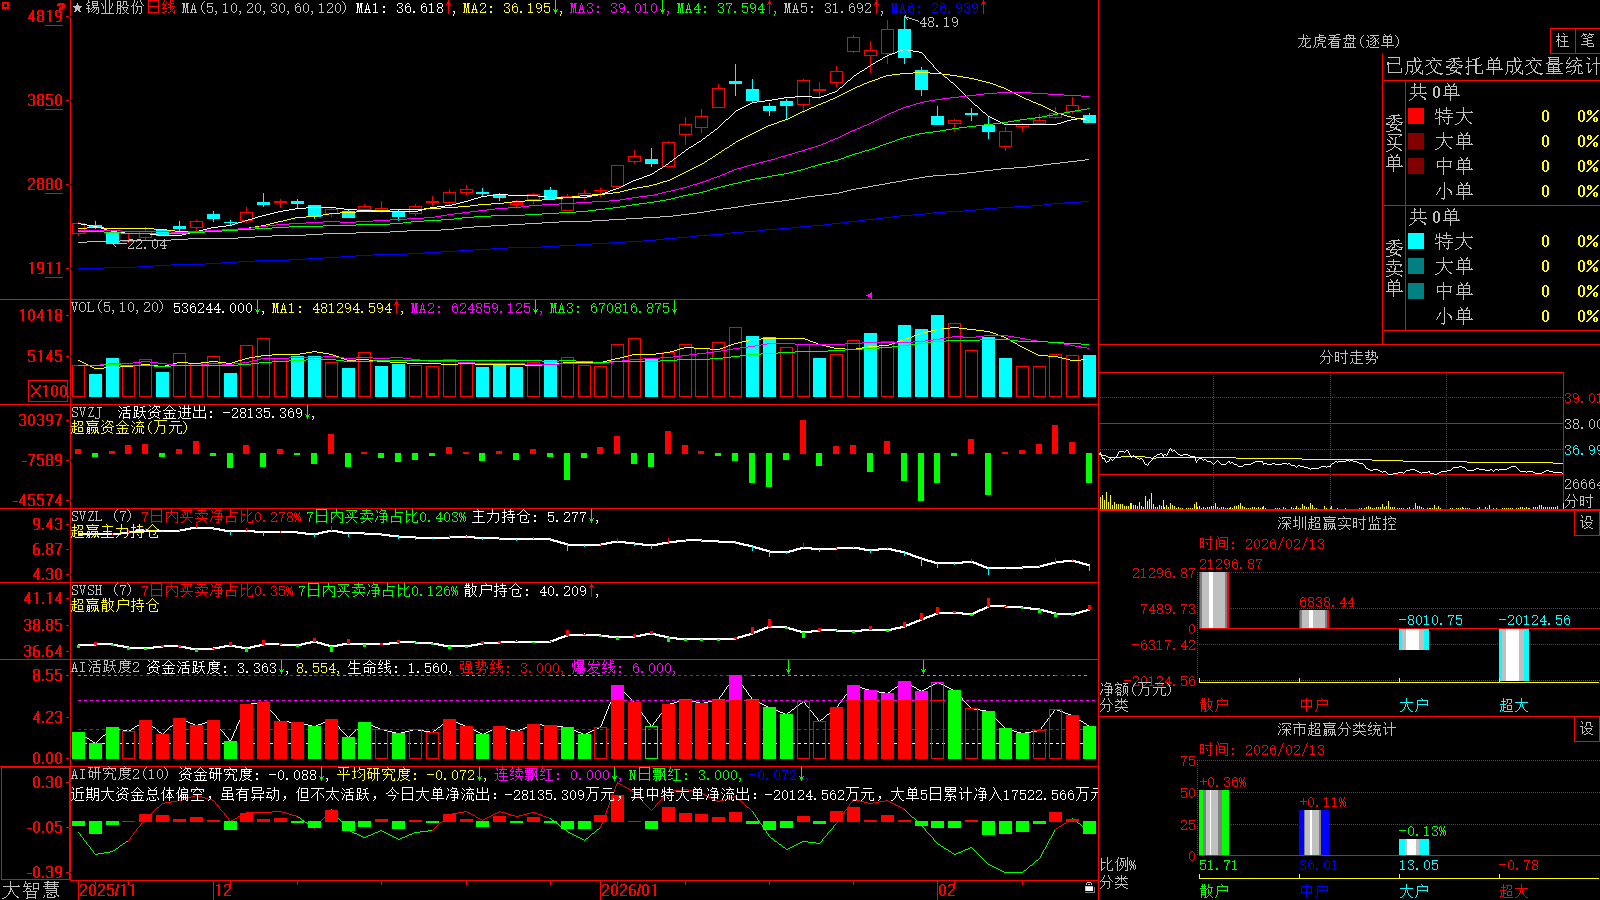Click the red question-mark icon at top-left
The image size is (1600, 900).
[59, 8]
